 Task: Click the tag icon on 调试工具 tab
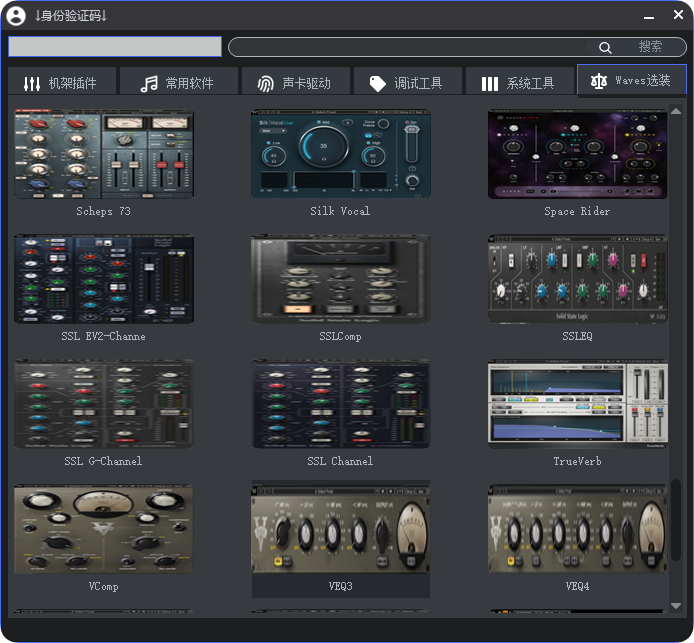click(x=378, y=83)
